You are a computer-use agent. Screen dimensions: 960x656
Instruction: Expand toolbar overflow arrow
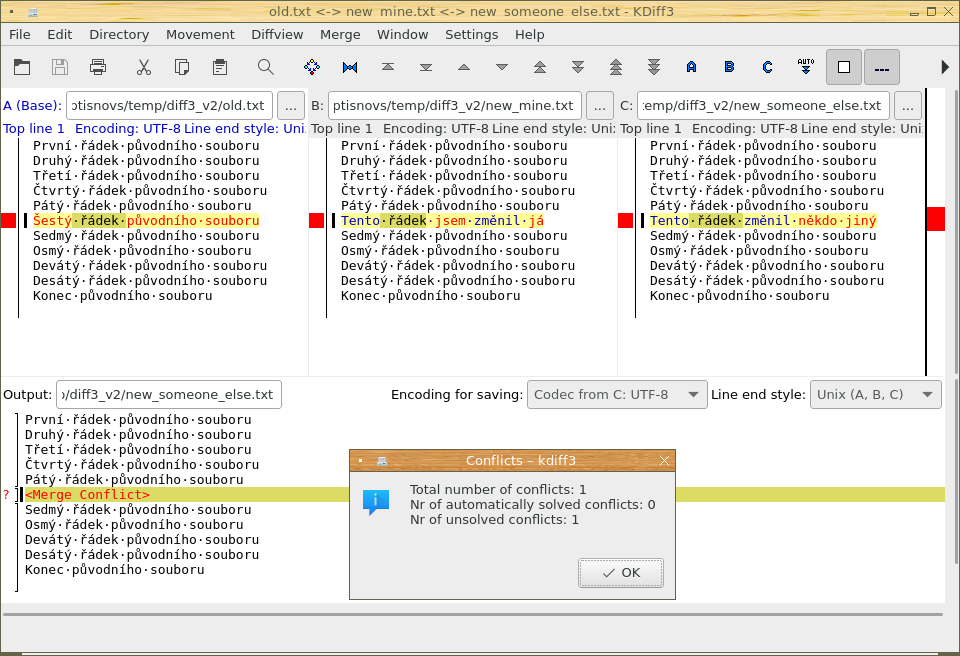tap(945, 67)
